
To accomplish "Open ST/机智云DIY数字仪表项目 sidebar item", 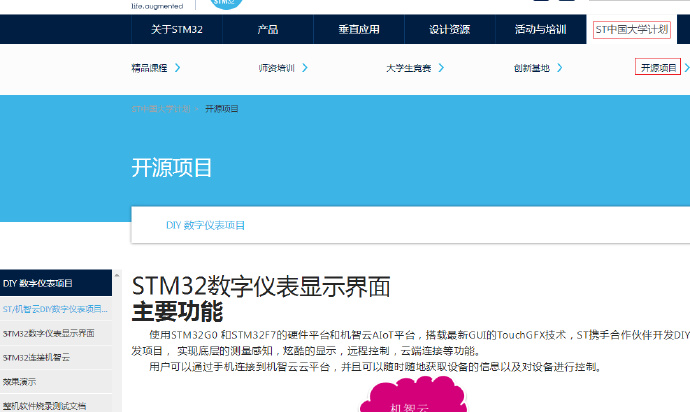I will point(56,309).
